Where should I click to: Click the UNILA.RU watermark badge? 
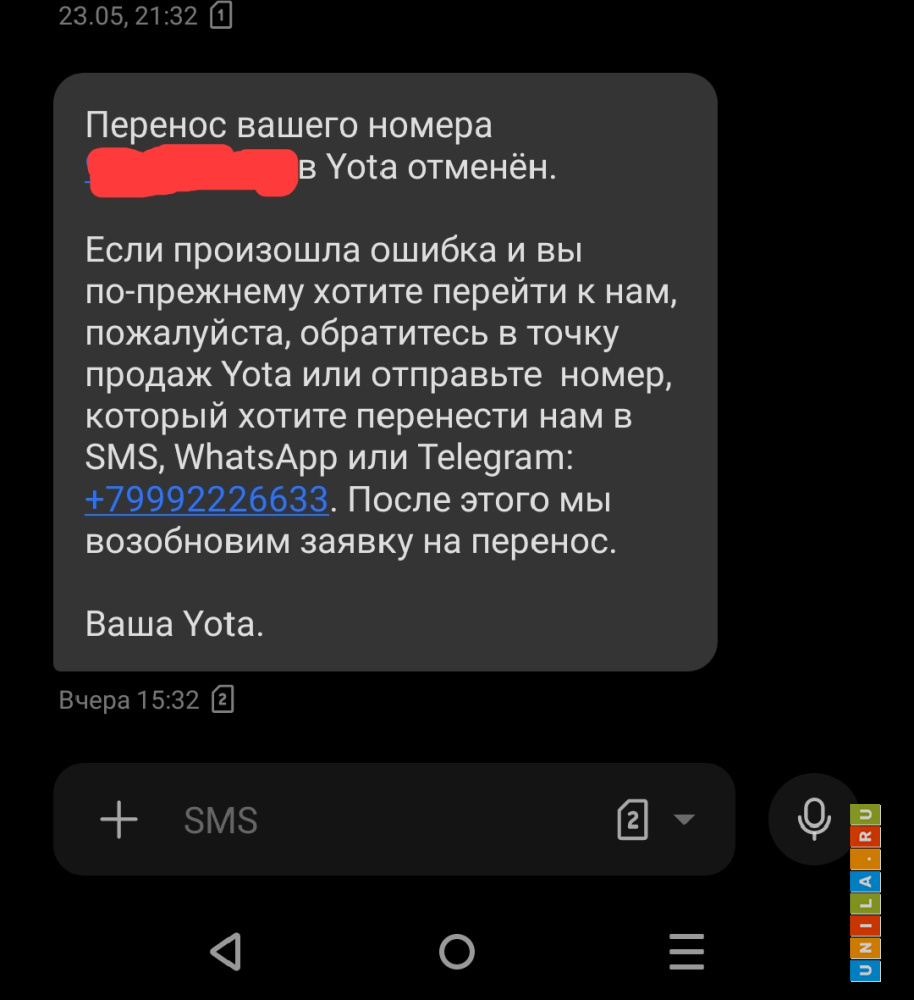pos(865,893)
